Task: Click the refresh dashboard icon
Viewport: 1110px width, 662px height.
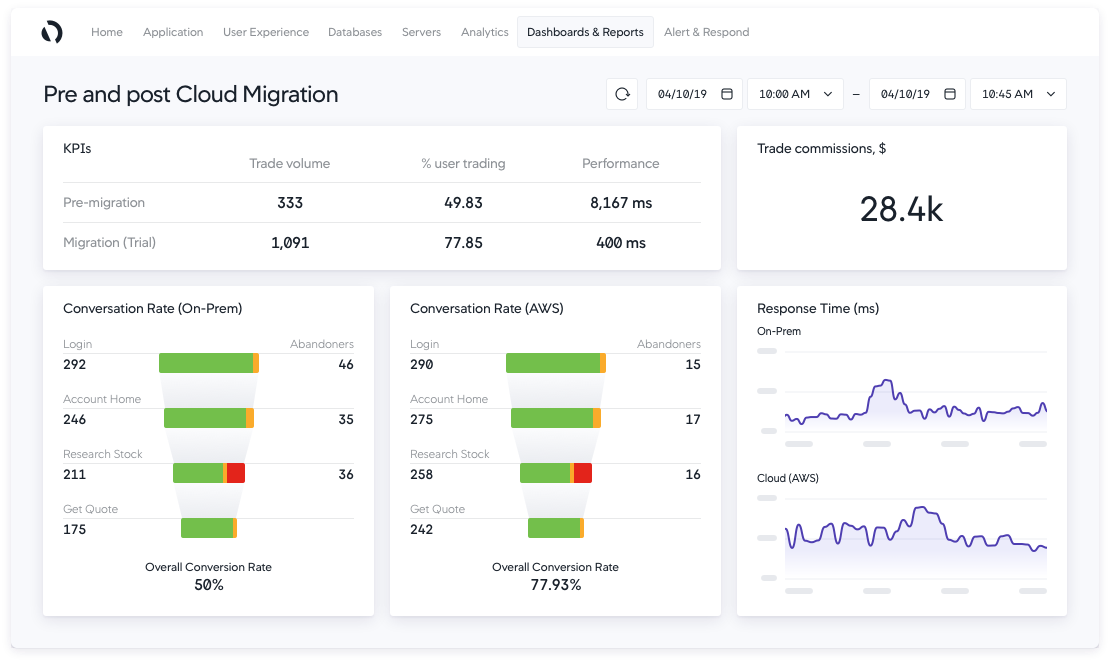Action: [x=622, y=94]
